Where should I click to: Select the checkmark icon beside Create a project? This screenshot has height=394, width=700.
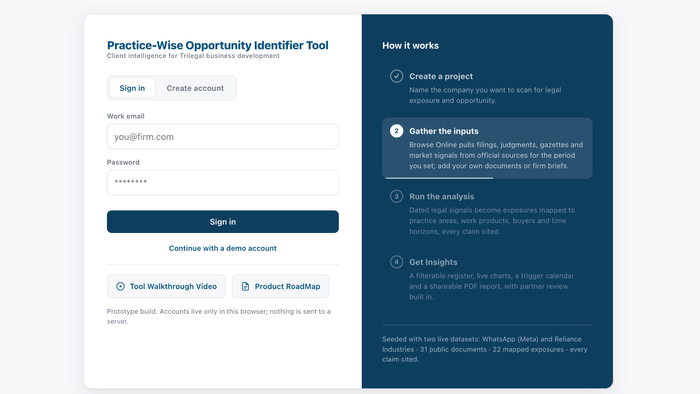point(396,76)
